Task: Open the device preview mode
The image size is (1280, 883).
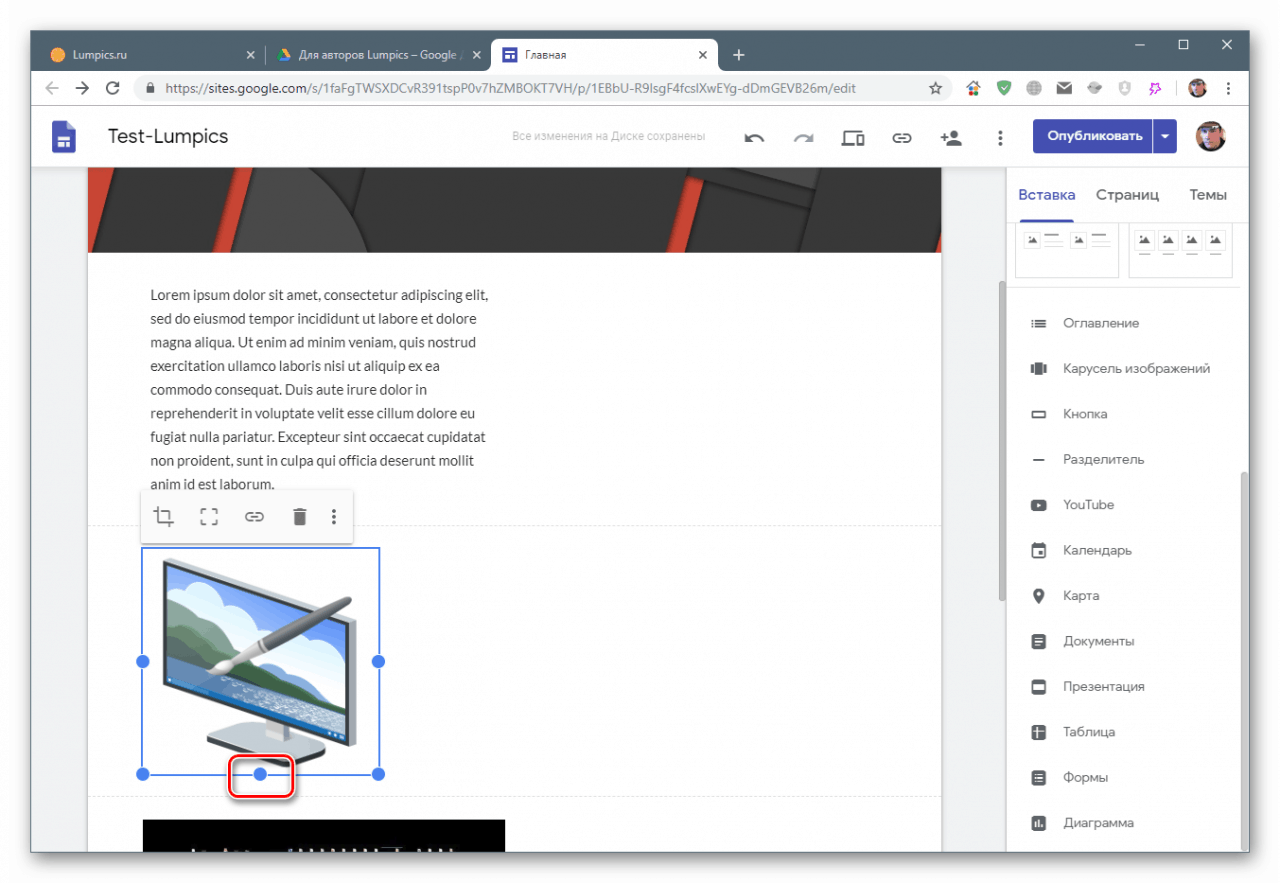Action: [853, 138]
